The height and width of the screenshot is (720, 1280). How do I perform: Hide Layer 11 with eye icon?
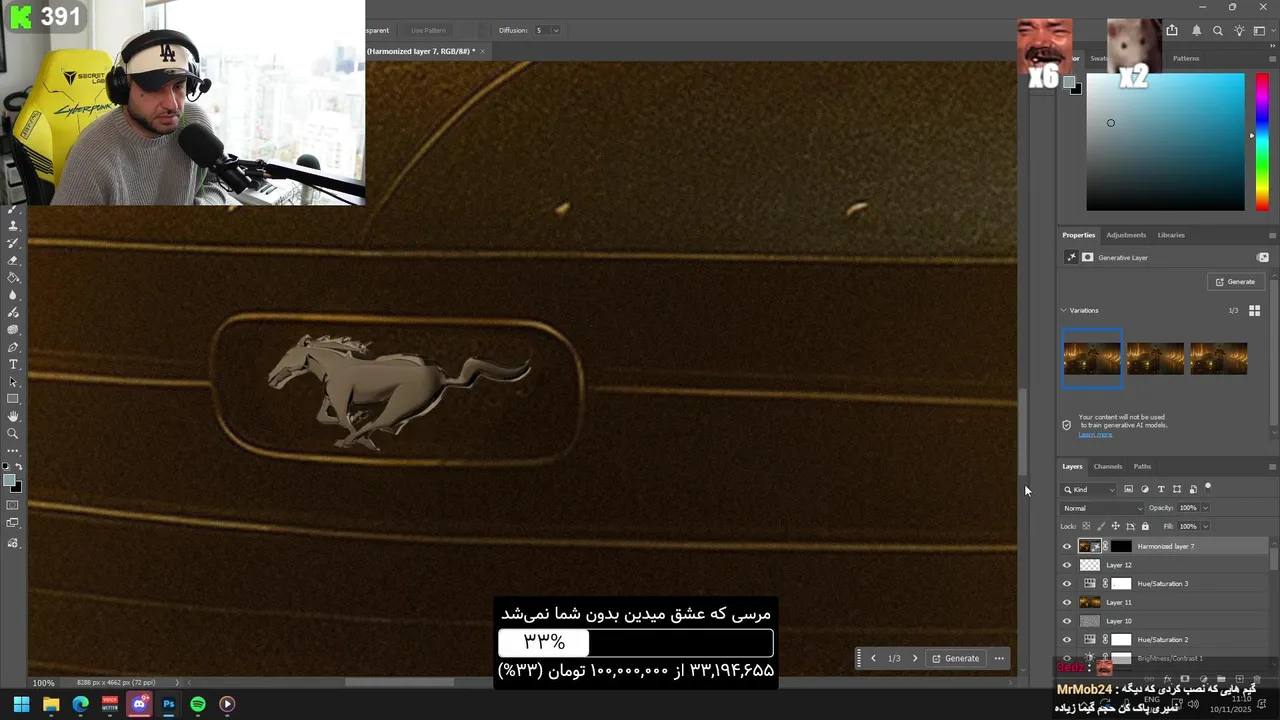point(1066,602)
